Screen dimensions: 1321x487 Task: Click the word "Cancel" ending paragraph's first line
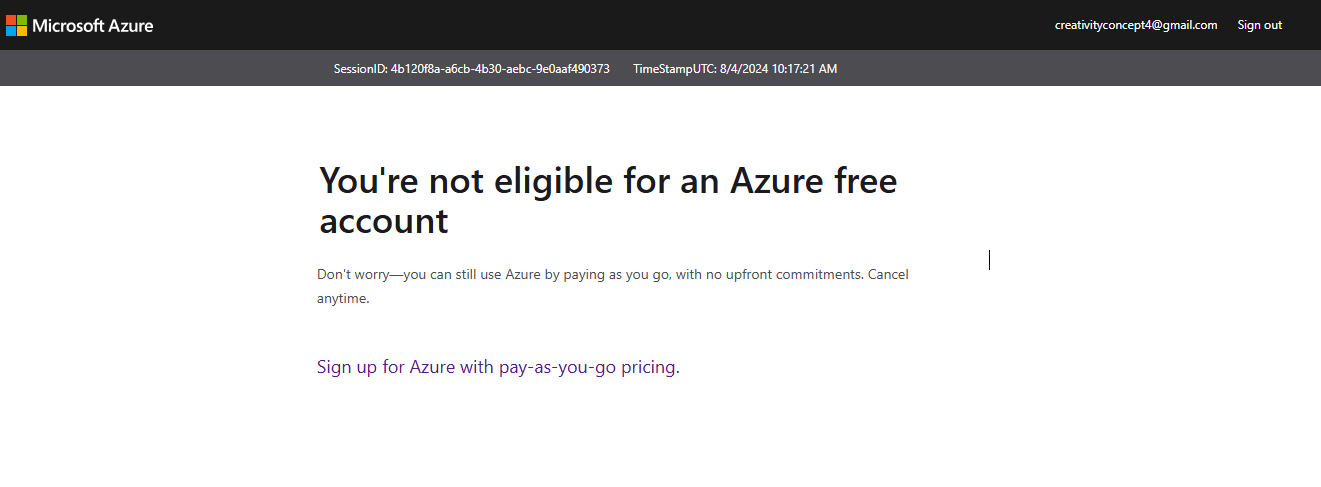click(x=888, y=274)
